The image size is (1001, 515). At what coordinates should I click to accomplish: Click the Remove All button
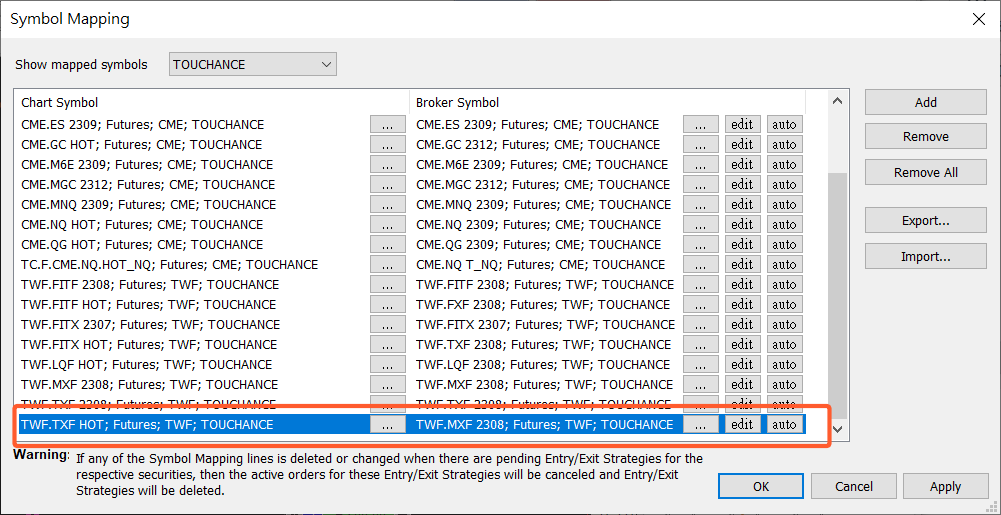point(926,172)
